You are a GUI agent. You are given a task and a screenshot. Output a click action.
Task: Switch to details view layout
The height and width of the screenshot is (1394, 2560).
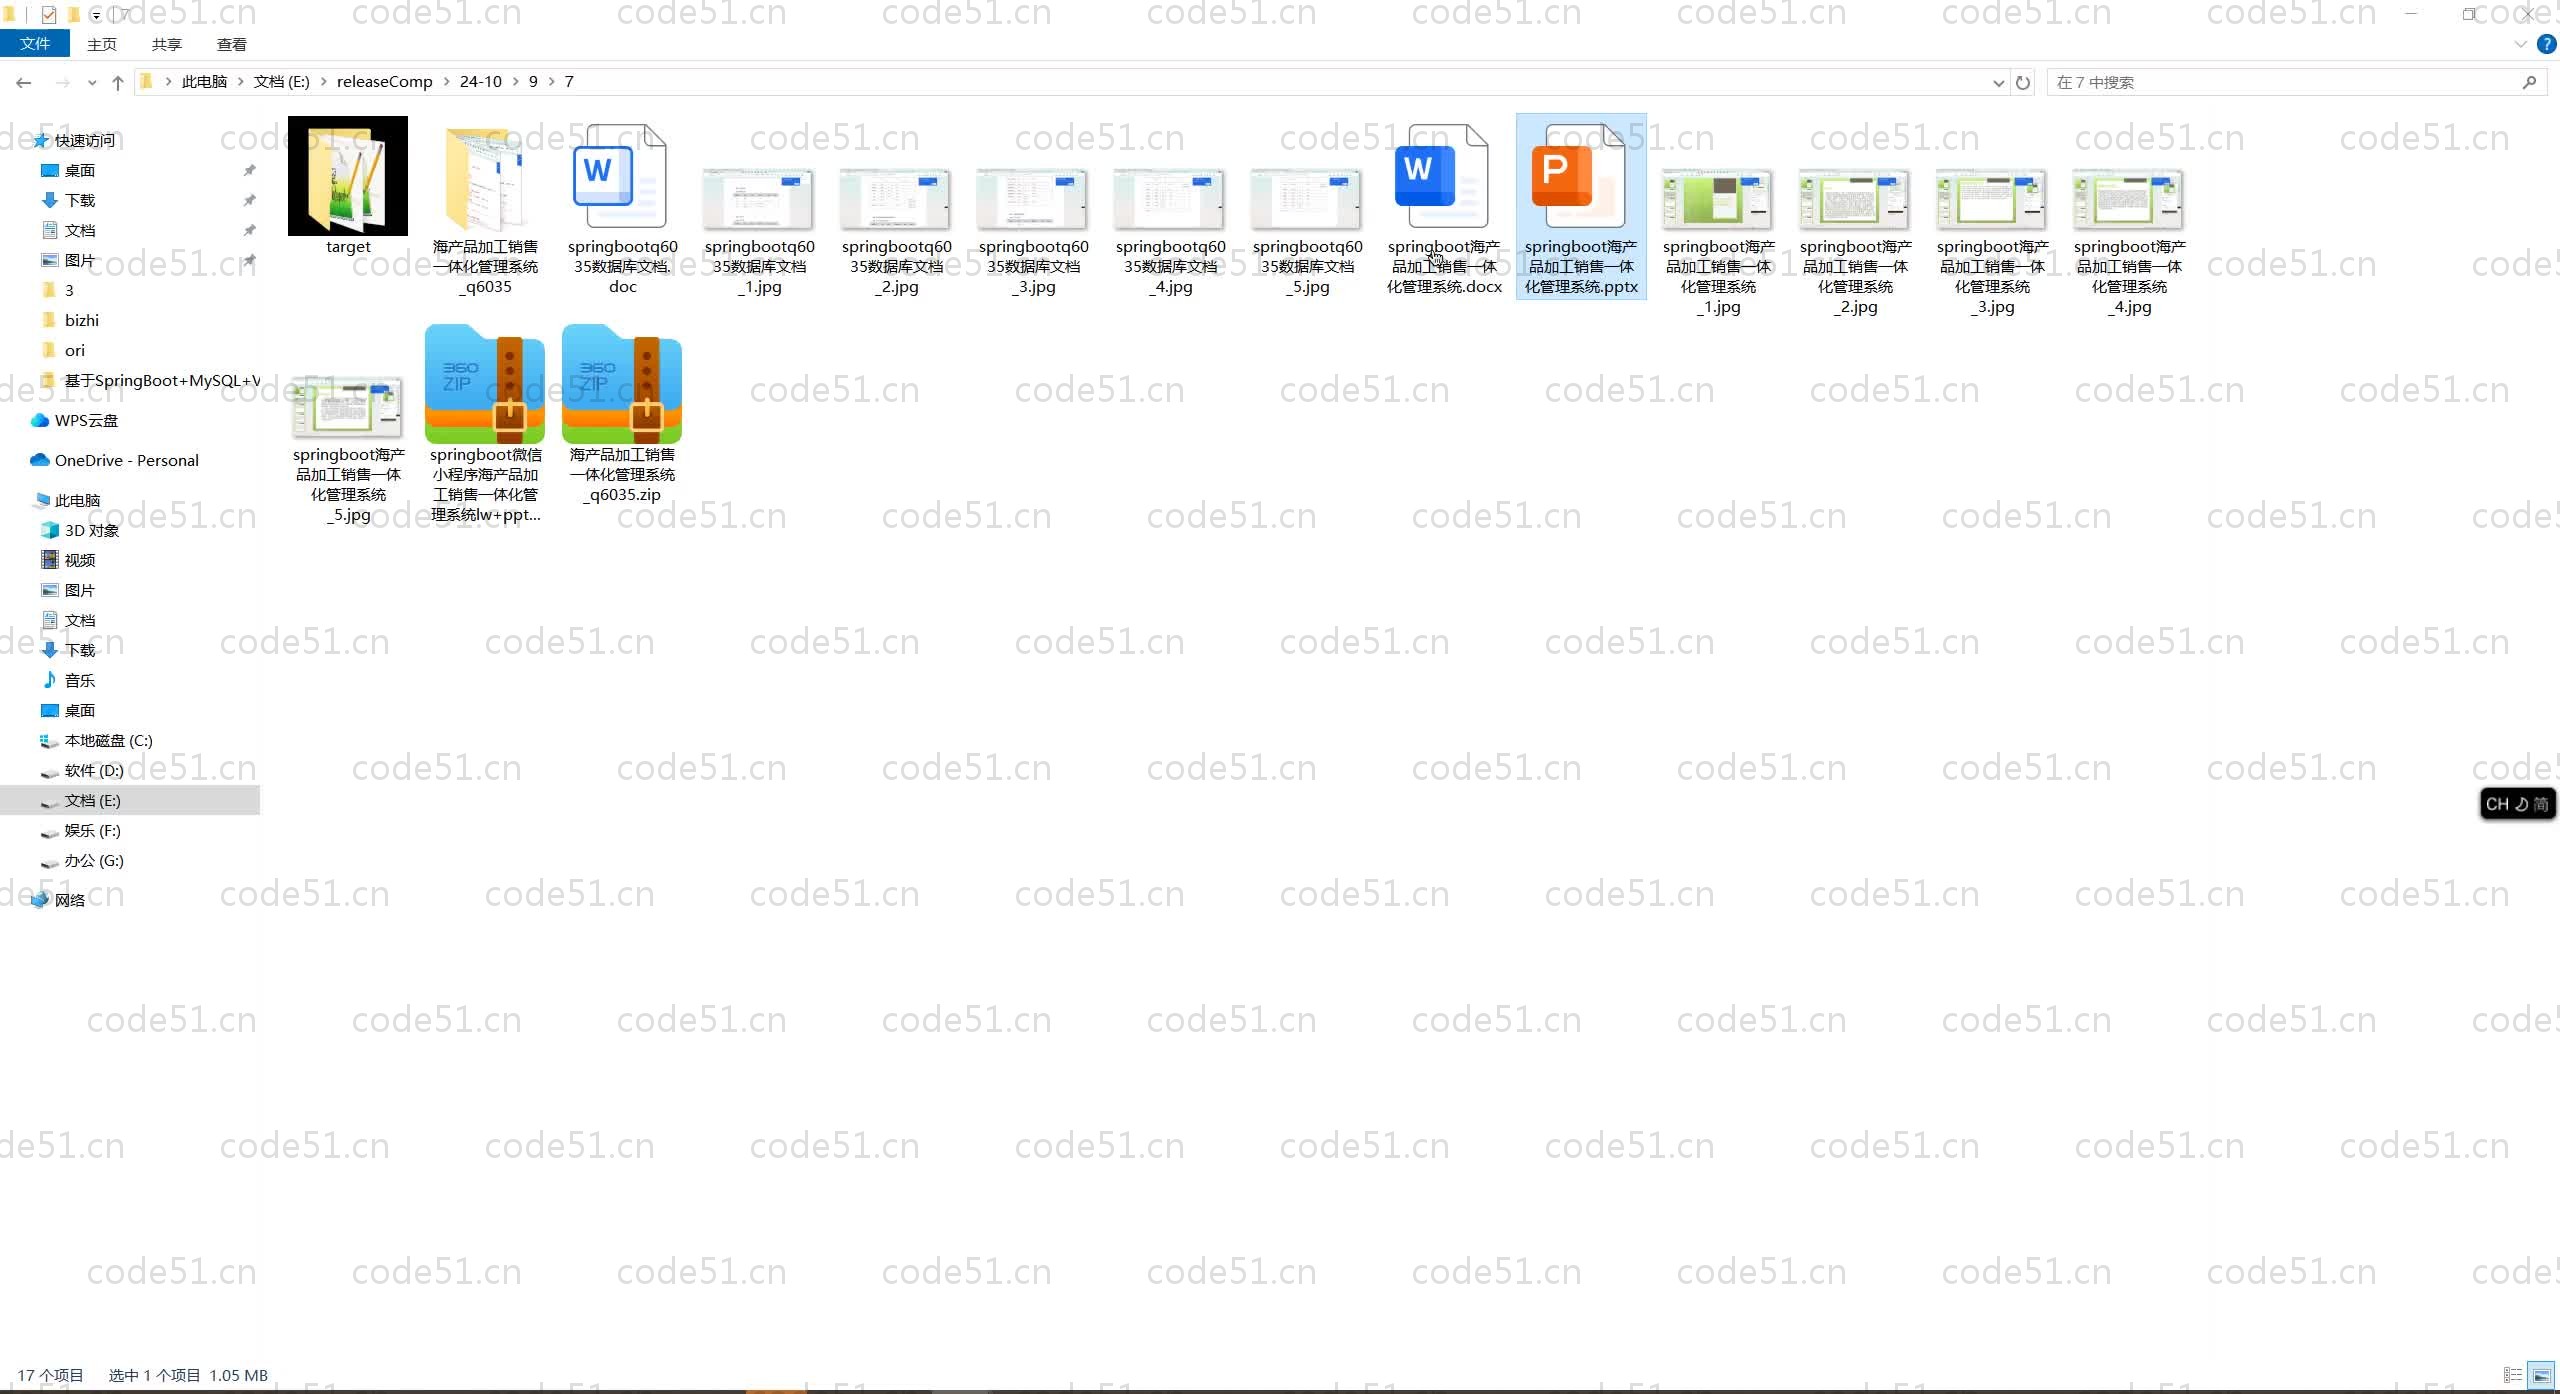[2513, 1375]
